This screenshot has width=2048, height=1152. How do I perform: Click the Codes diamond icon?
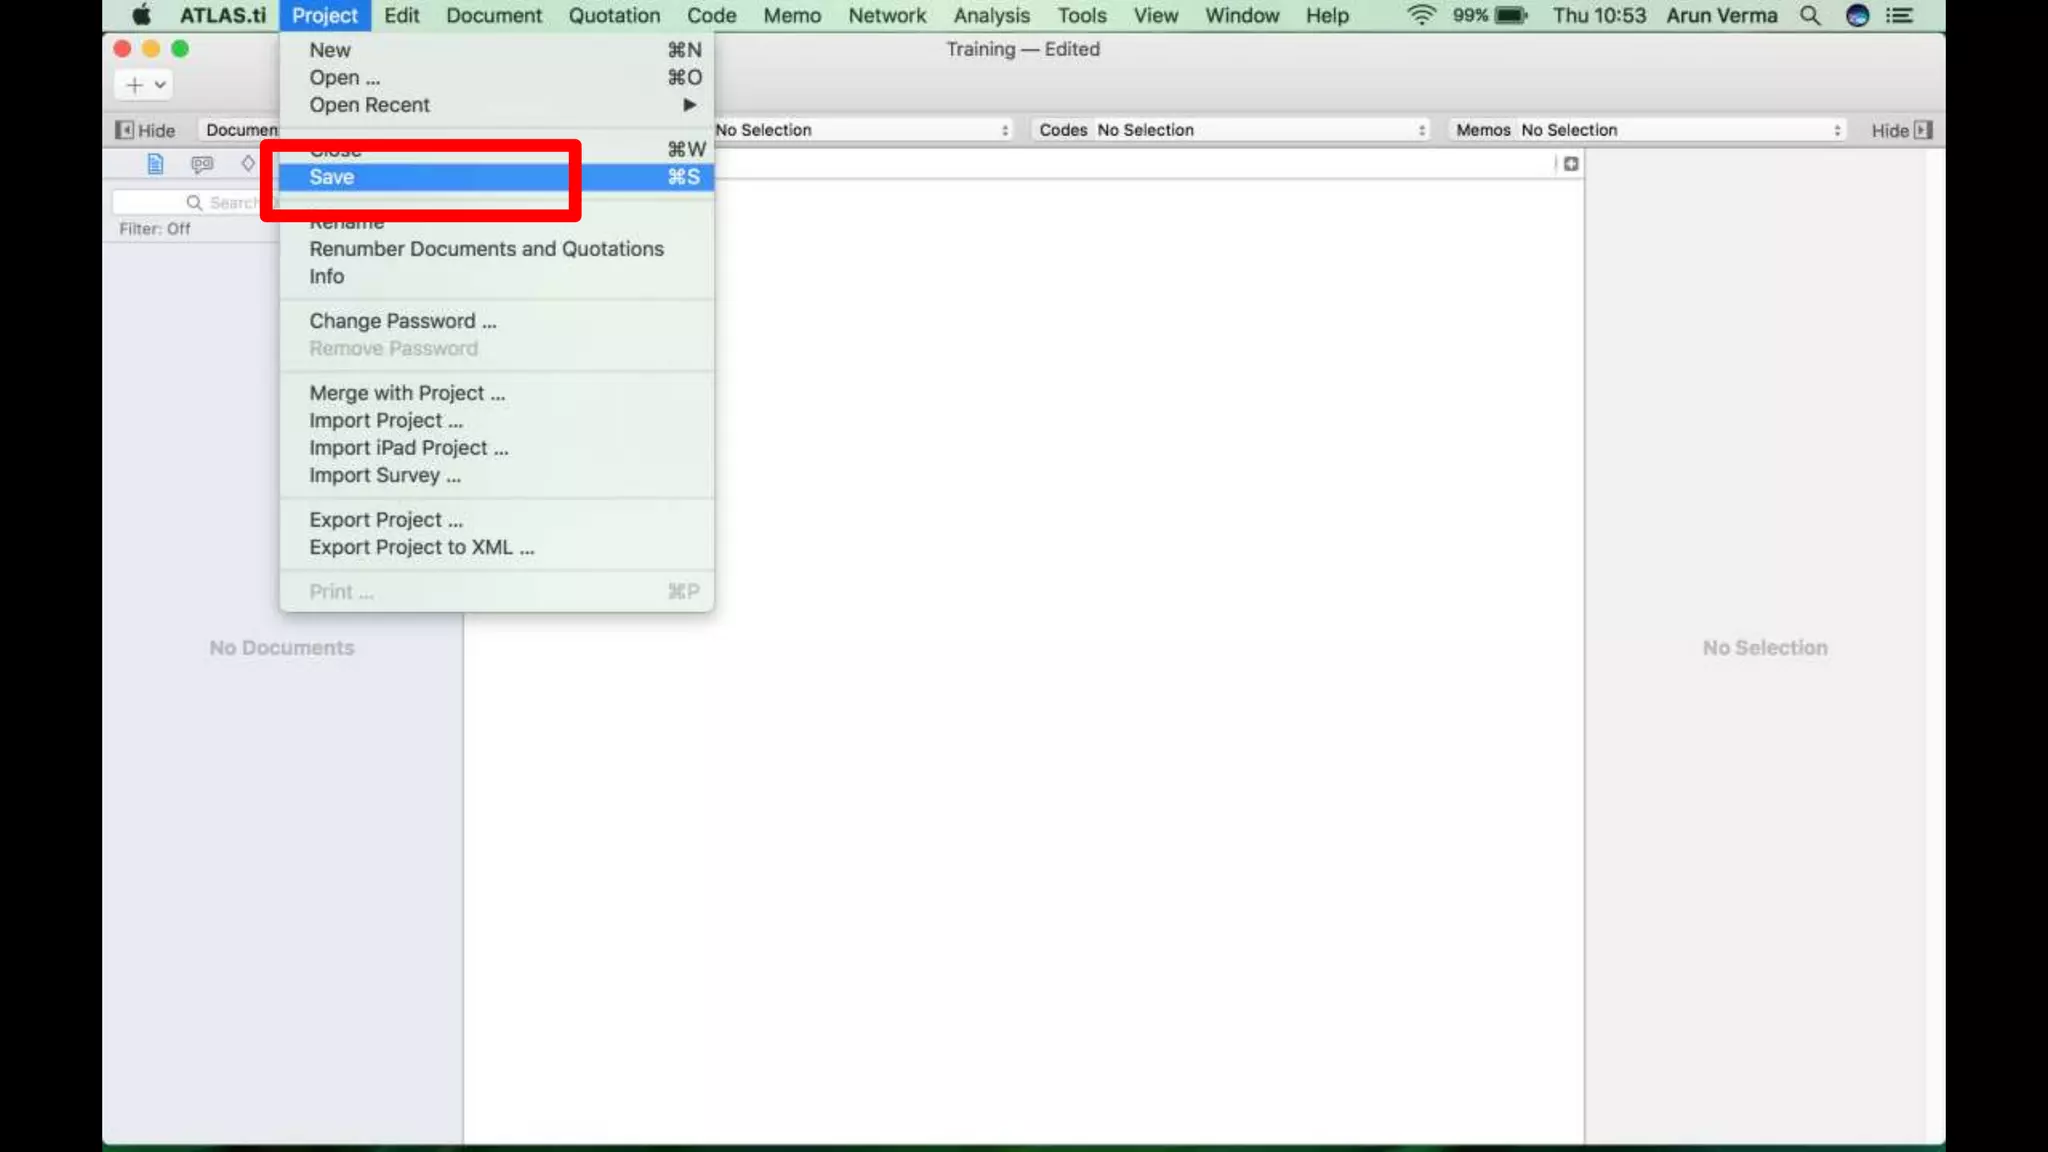point(248,163)
